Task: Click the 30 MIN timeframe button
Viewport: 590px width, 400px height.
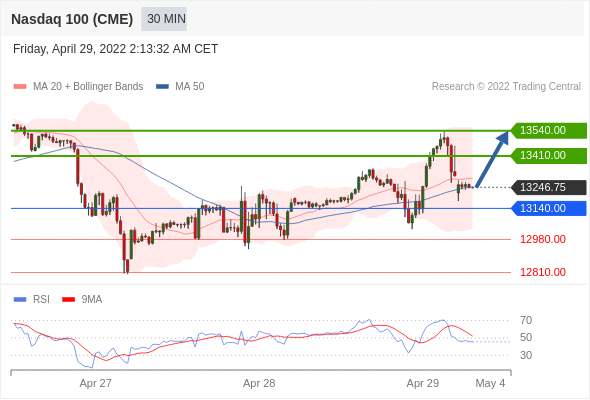Action: tap(164, 19)
